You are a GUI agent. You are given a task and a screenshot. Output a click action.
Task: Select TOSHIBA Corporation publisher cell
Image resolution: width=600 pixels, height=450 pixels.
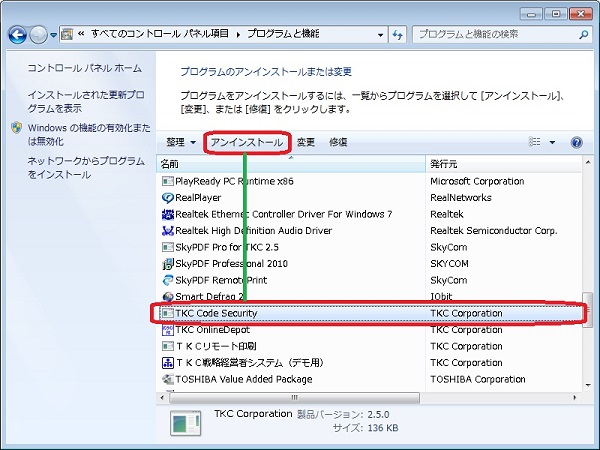478,379
